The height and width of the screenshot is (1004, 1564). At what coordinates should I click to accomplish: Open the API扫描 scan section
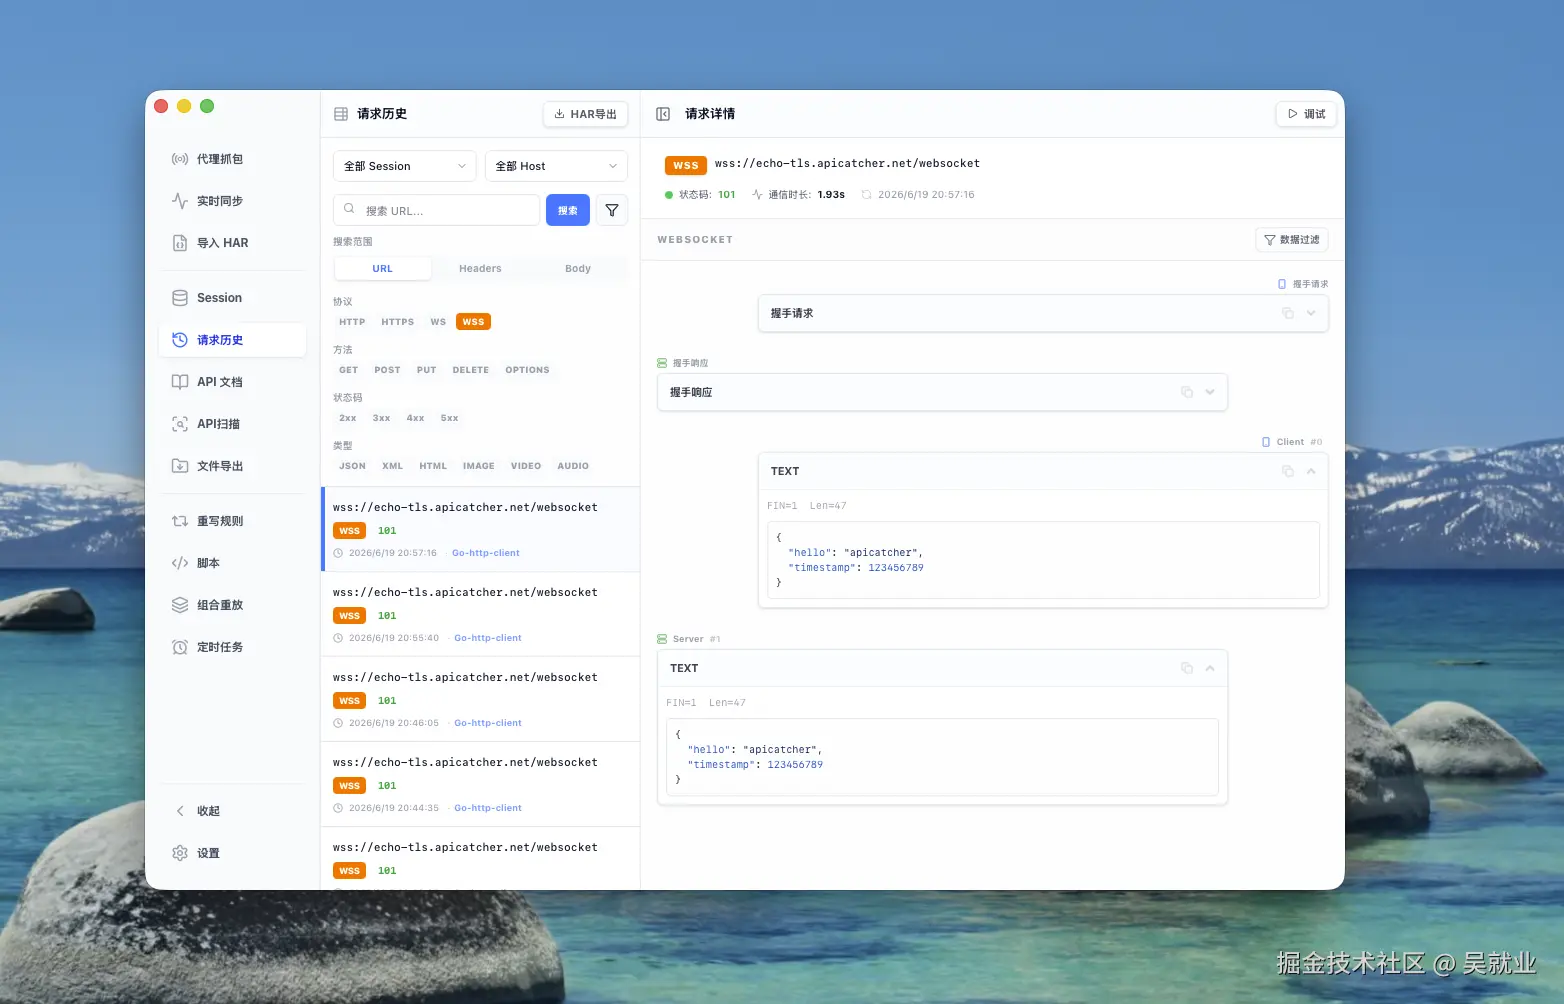pos(232,424)
